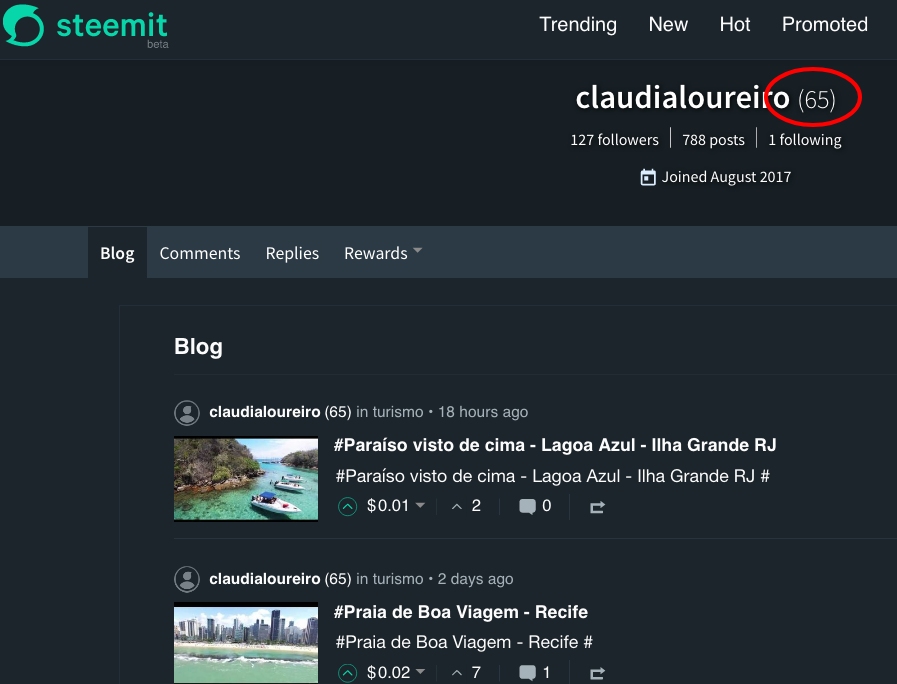Open the turismo tag on the 18 hours ago post
897x684 pixels.
pyautogui.click(x=398, y=412)
